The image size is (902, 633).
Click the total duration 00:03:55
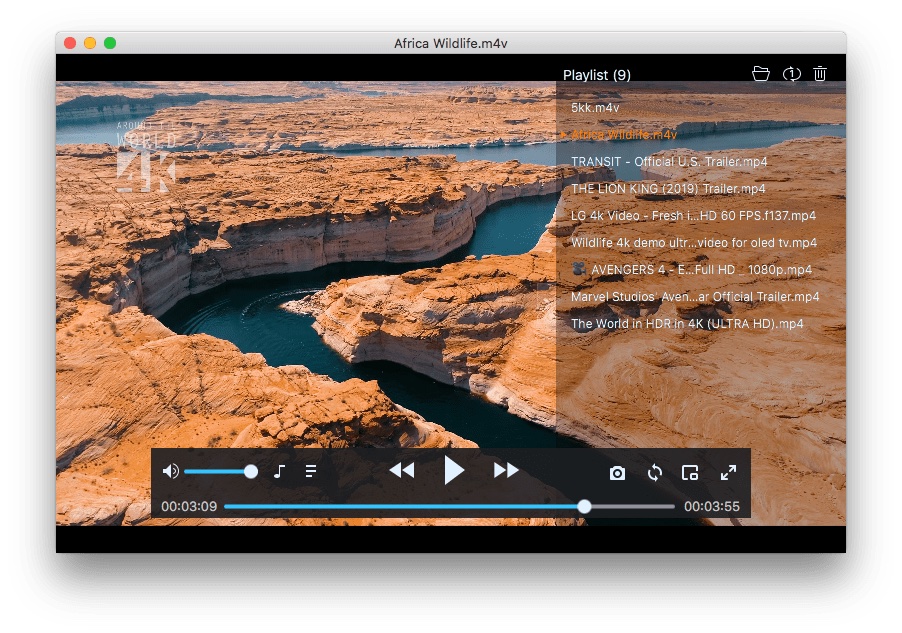(712, 506)
